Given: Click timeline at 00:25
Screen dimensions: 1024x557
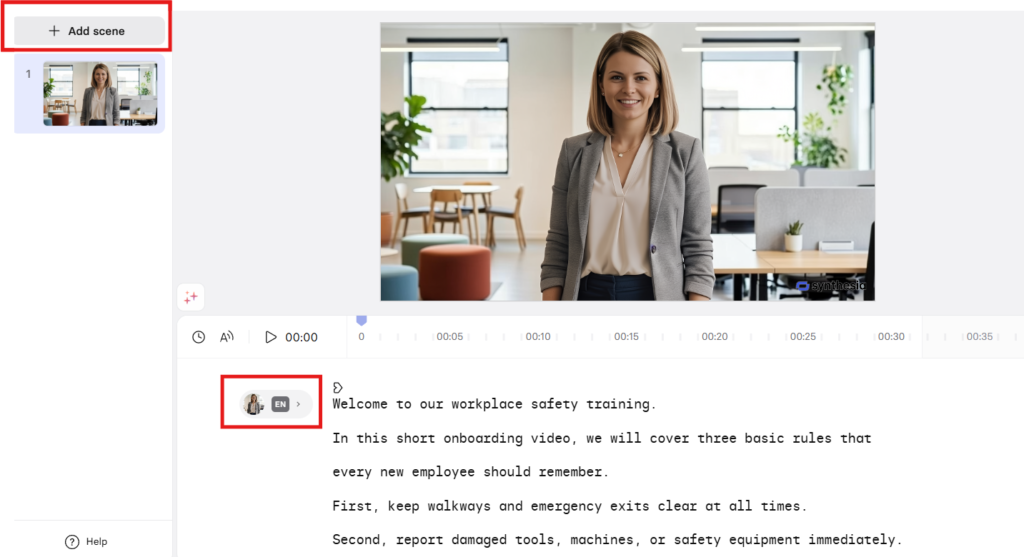Looking at the screenshot, I should click(803, 337).
